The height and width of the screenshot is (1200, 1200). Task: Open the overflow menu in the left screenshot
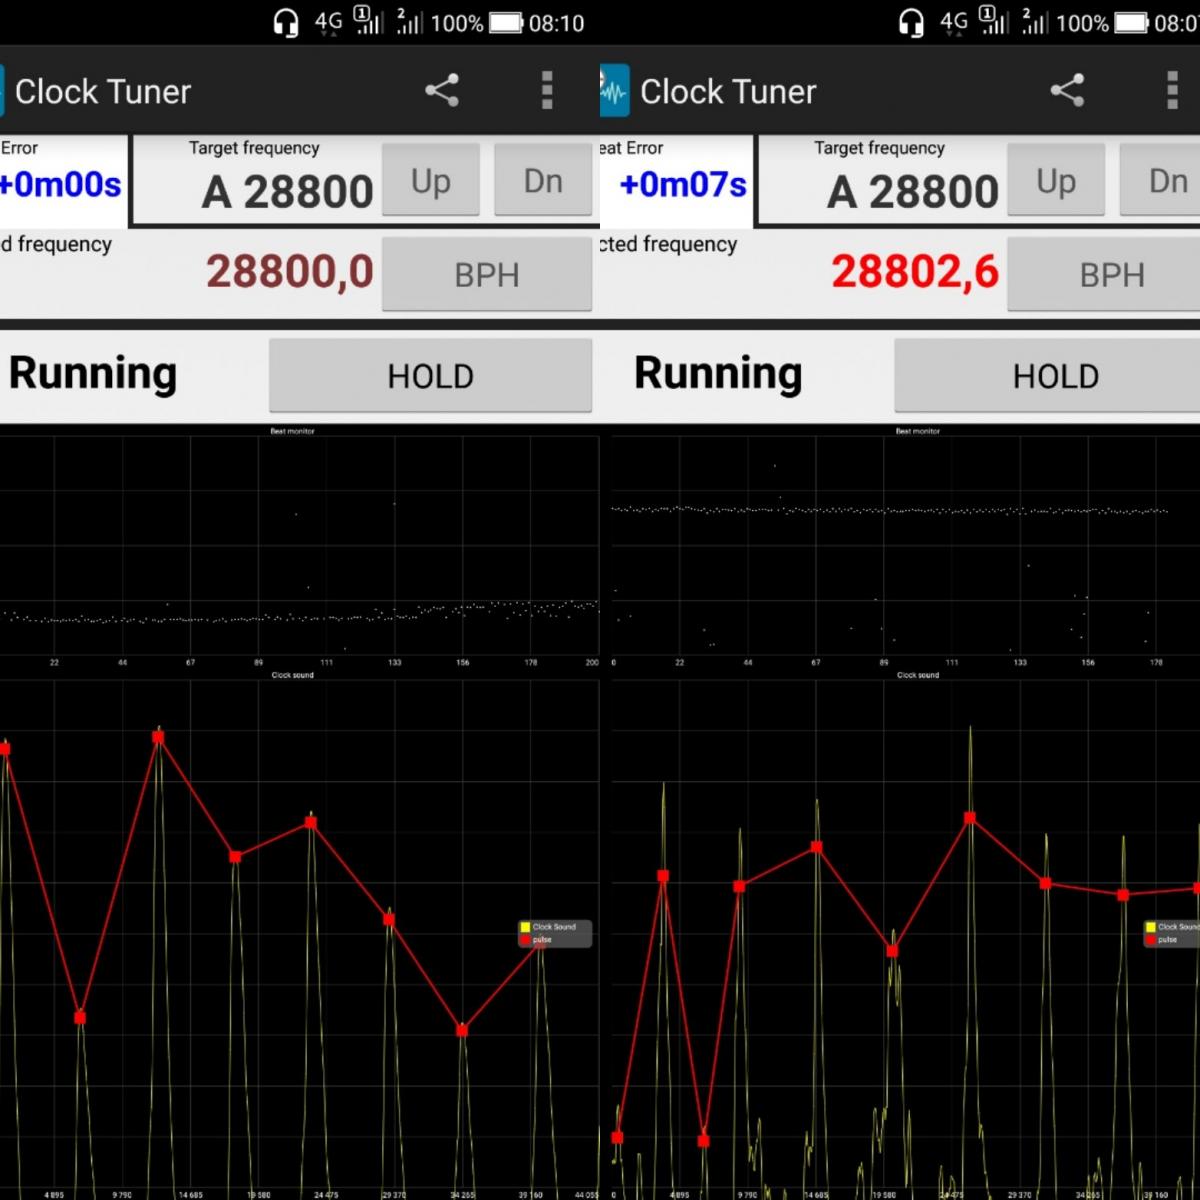[547, 91]
